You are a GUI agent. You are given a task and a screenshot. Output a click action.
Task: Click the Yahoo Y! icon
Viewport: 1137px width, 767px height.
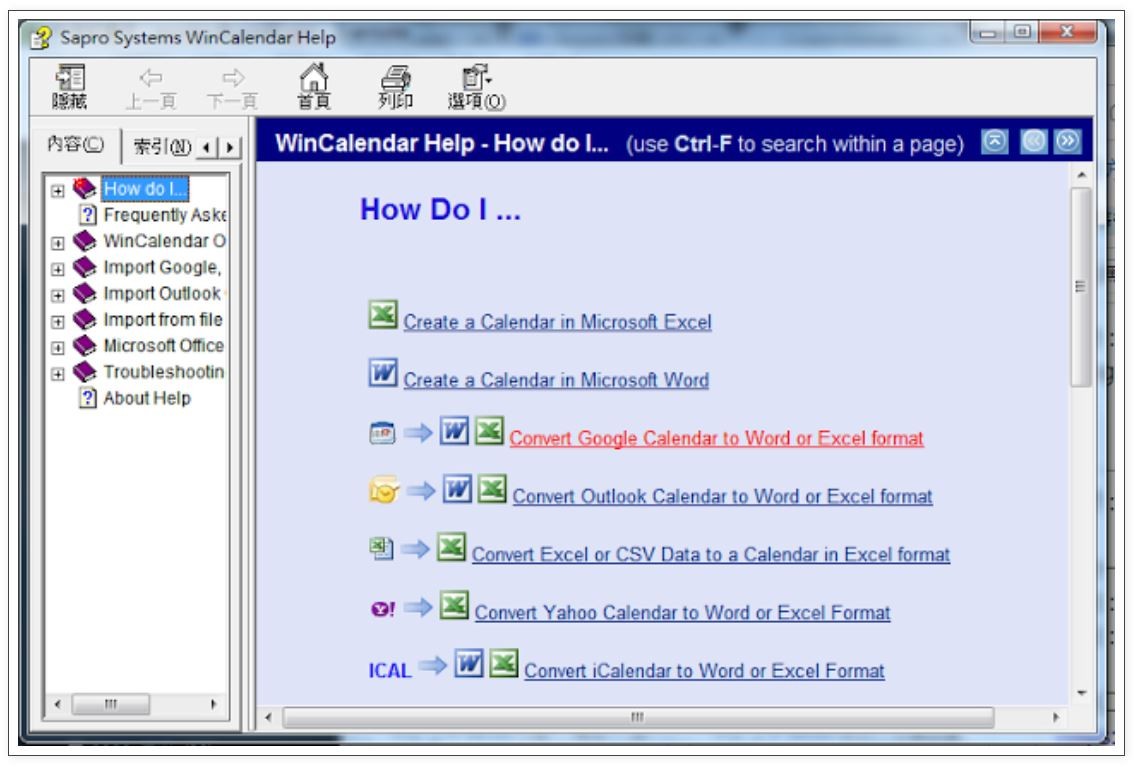(x=383, y=609)
